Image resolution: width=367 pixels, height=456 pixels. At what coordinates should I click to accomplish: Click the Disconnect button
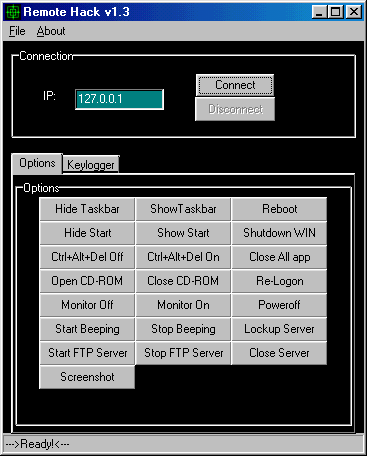point(235,109)
